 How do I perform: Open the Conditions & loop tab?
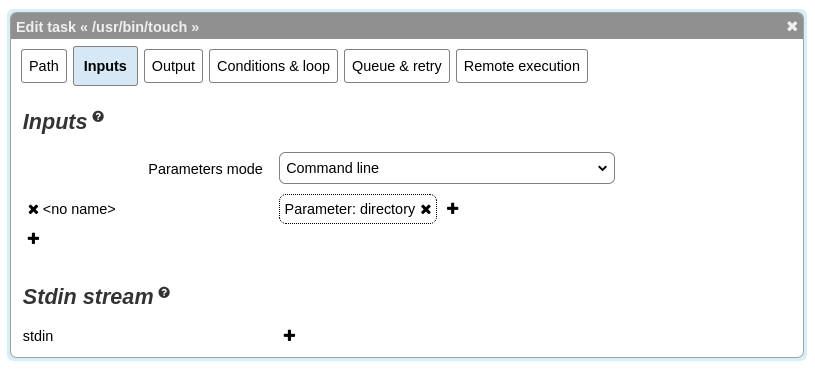point(273,66)
